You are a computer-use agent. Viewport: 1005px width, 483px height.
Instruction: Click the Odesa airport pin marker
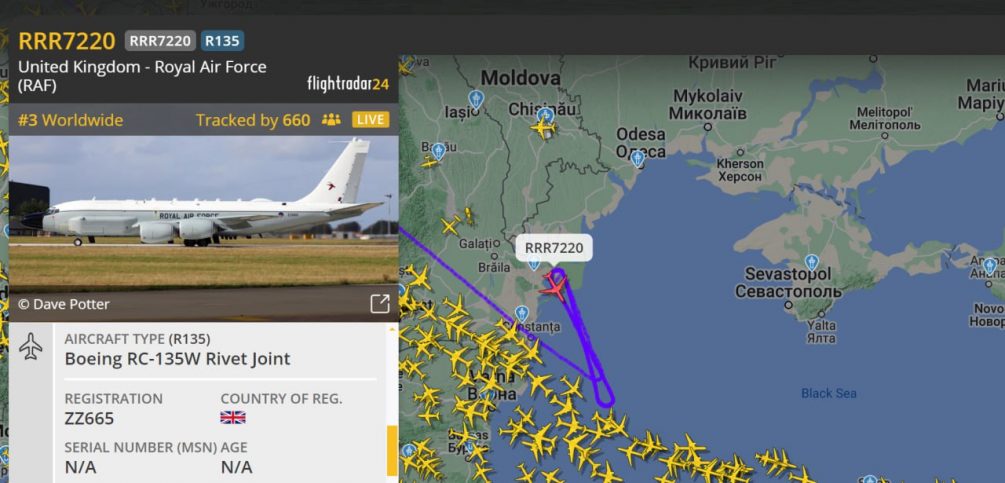637,158
